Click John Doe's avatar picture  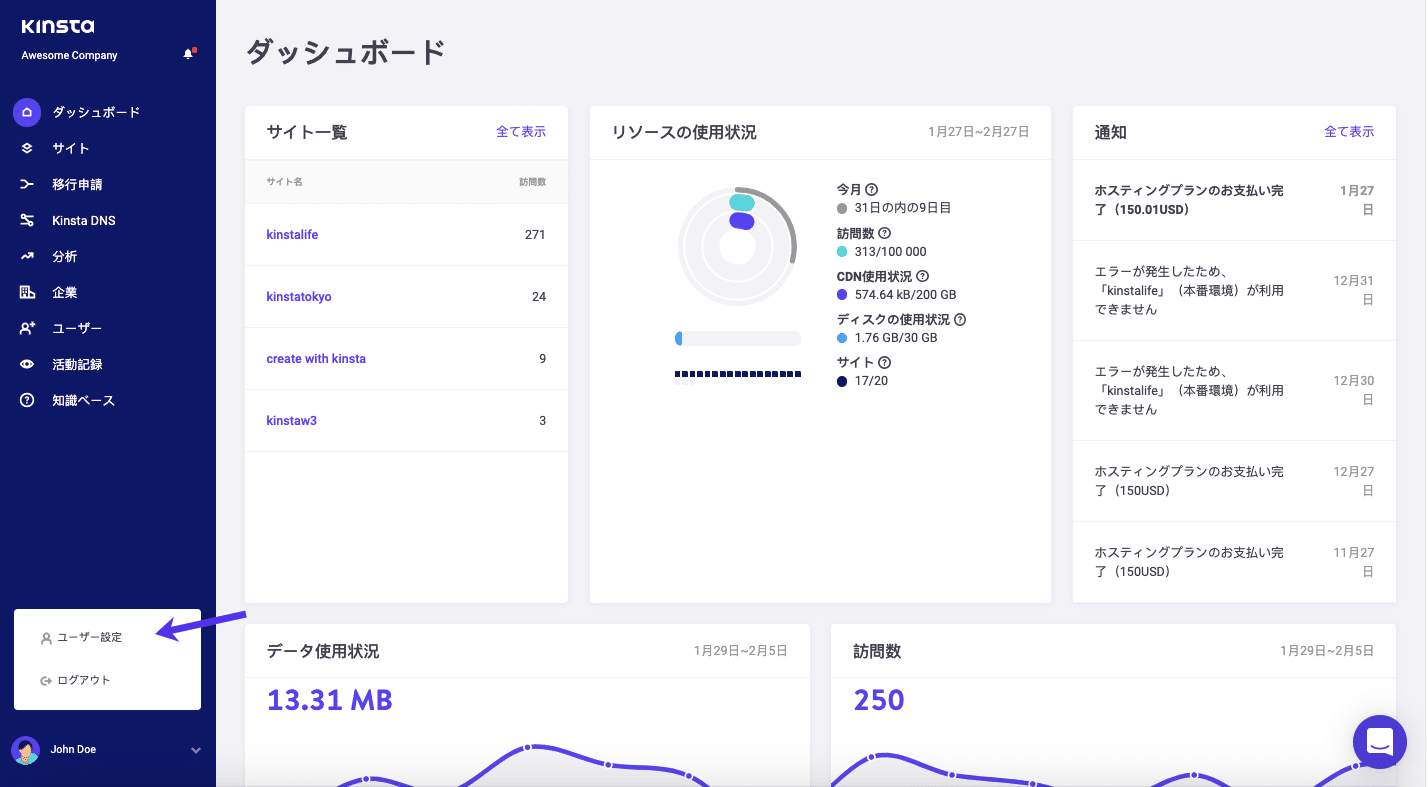26,750
